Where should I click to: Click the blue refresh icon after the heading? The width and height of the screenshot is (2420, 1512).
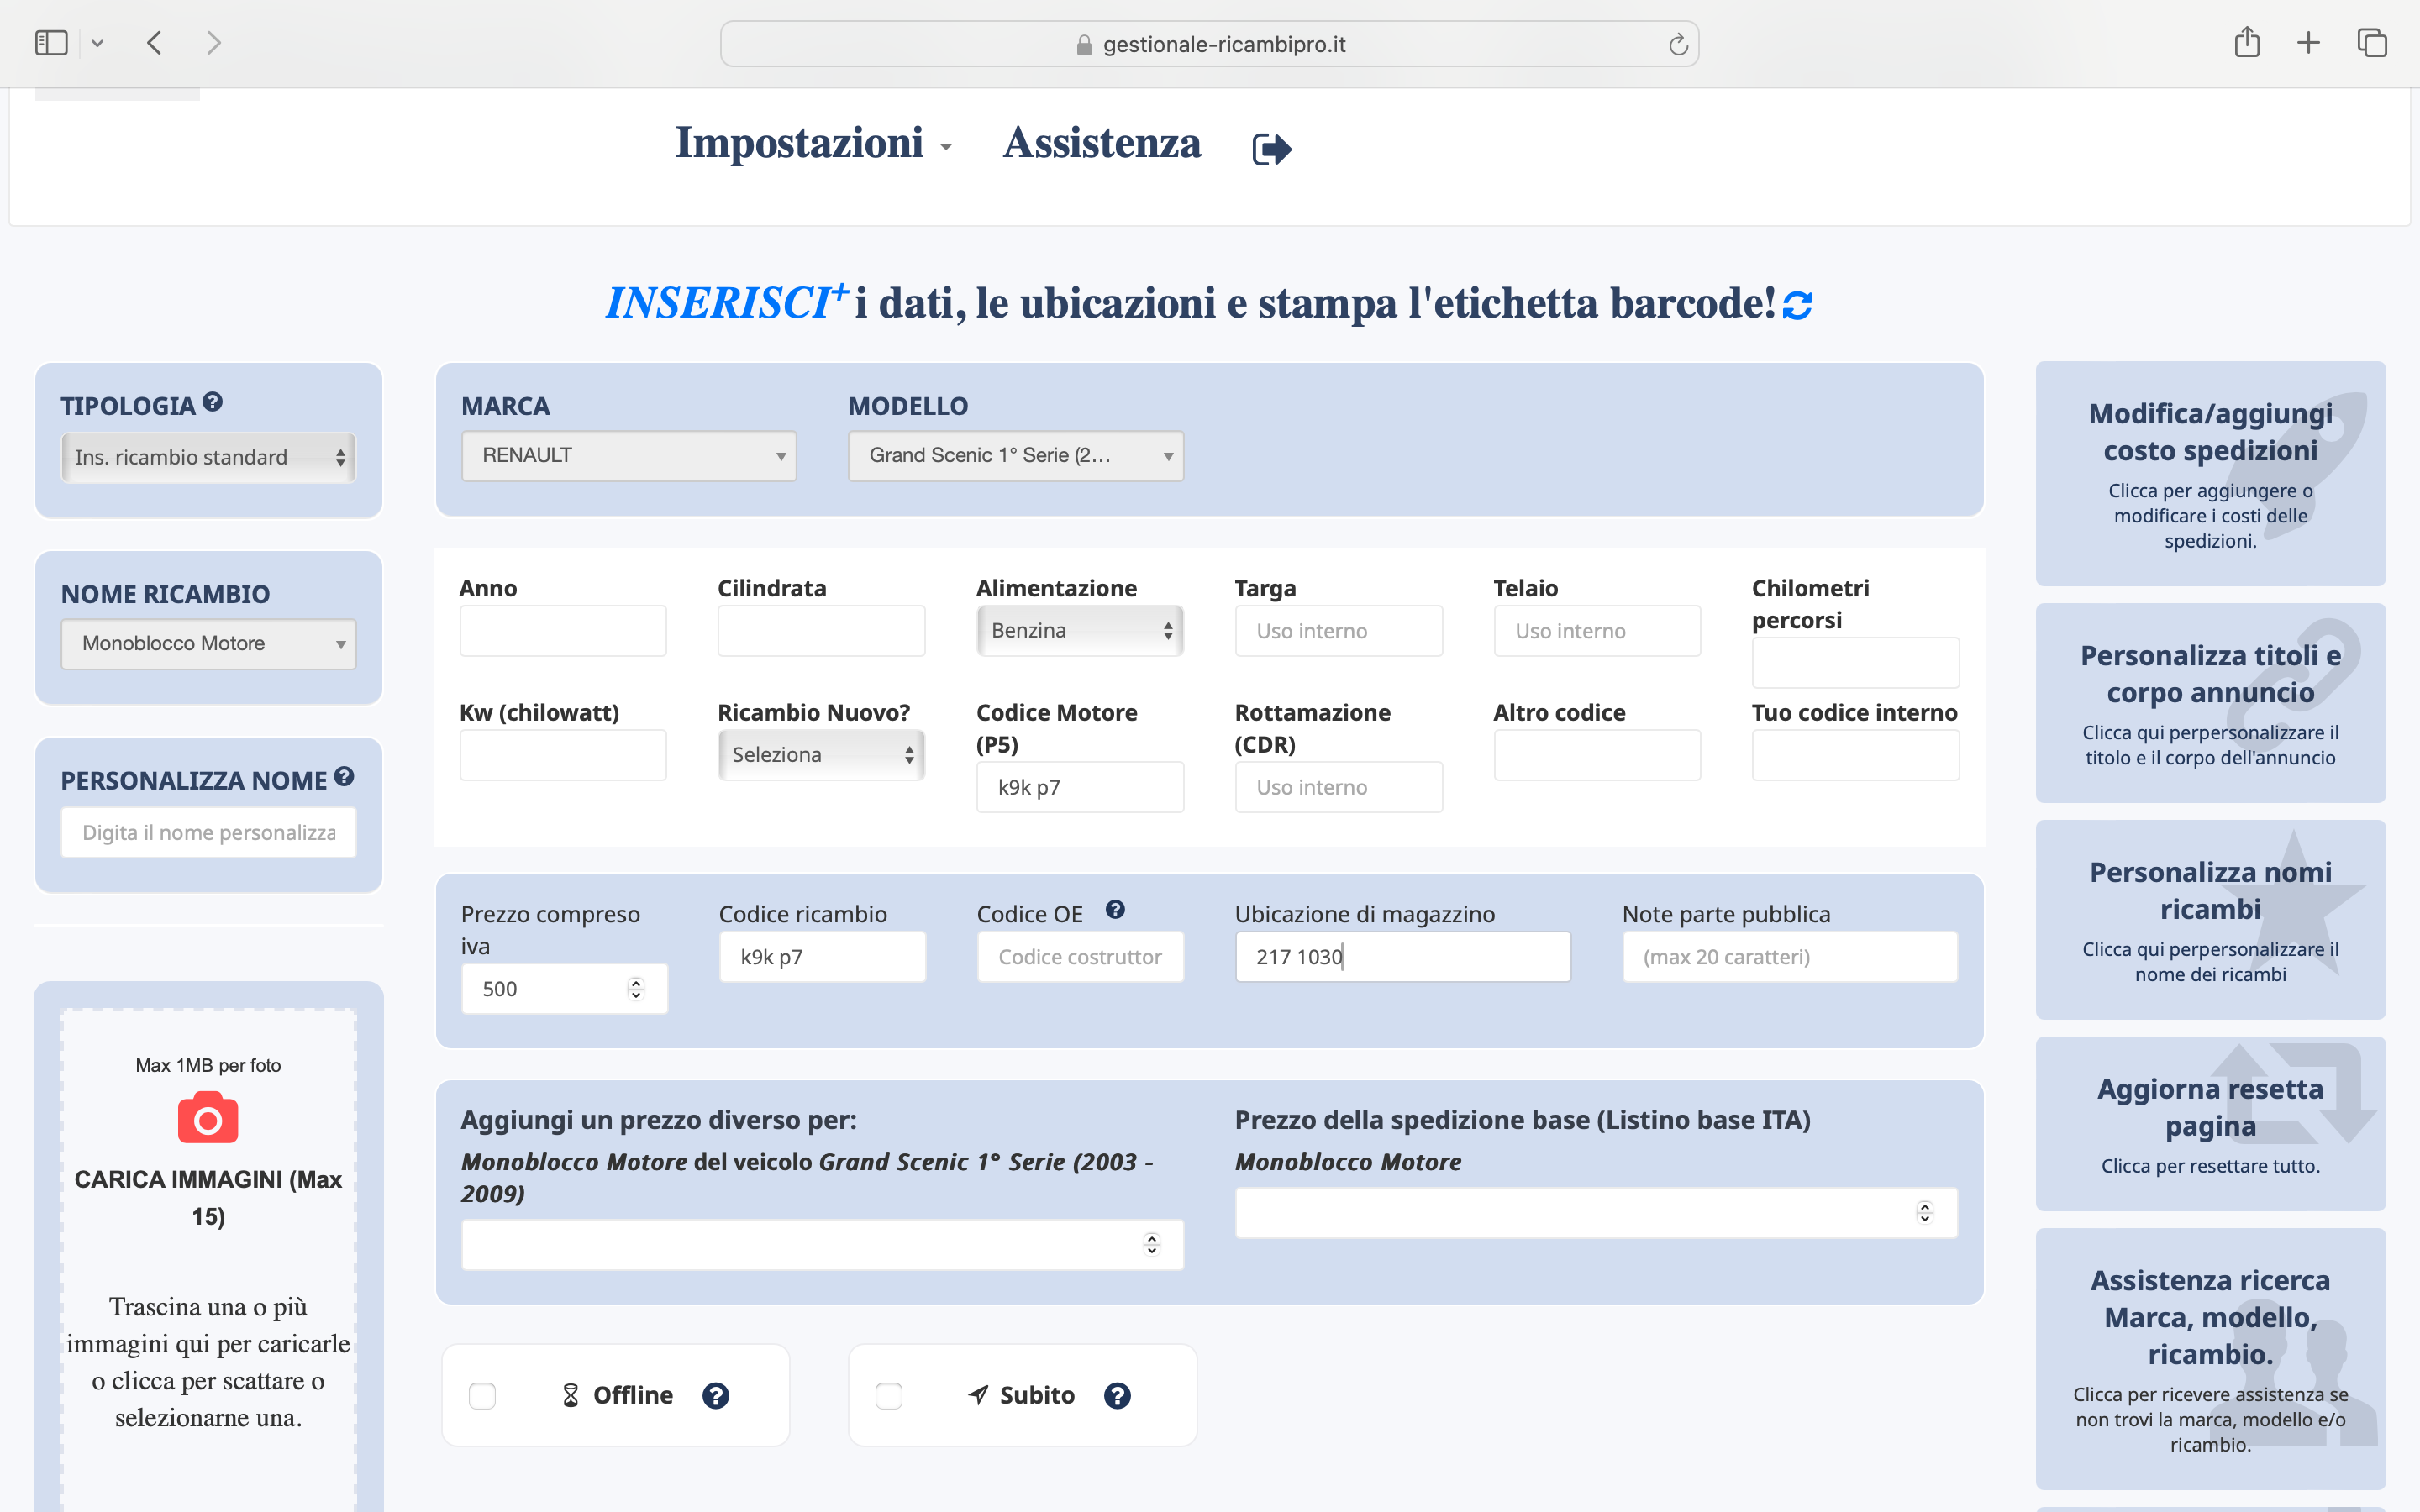[x=1797, y=305]
